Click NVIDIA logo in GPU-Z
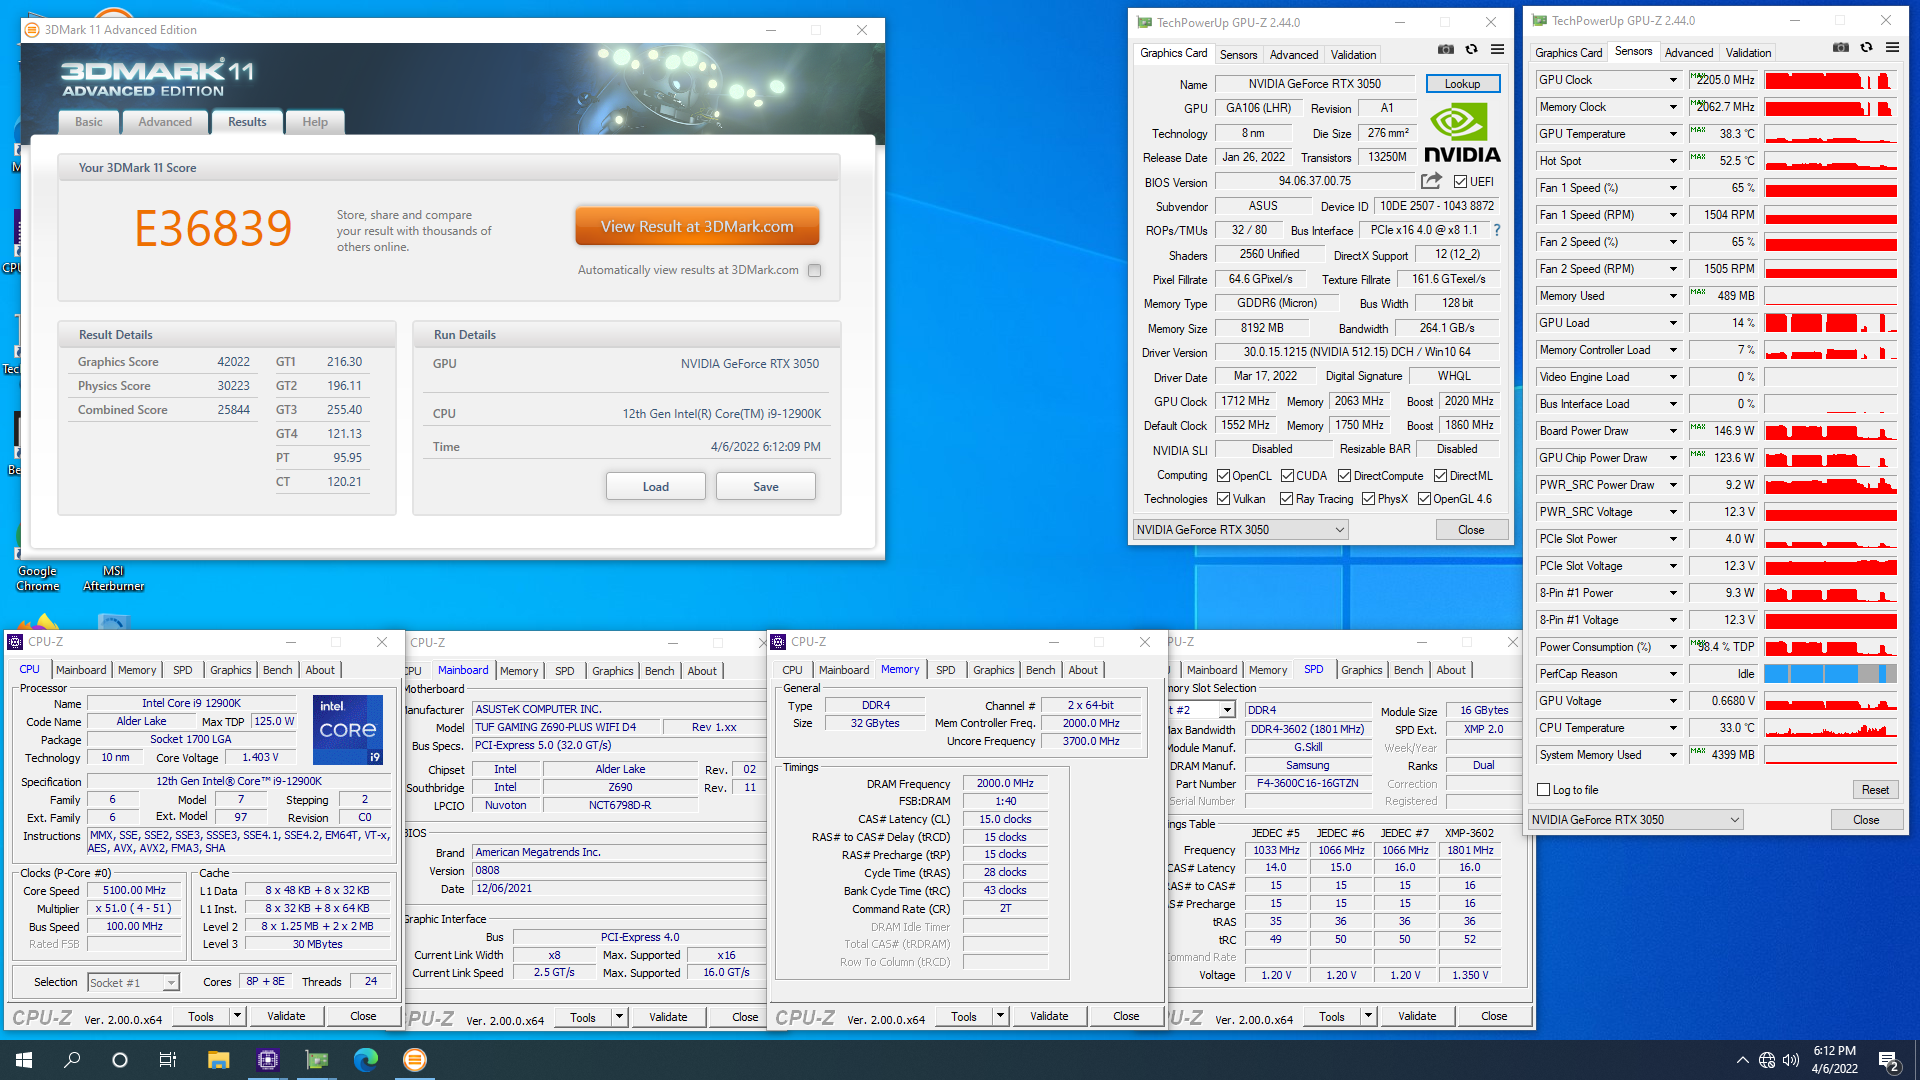This screenshot has height=1080, width=1920. [x=1461, y=134]
